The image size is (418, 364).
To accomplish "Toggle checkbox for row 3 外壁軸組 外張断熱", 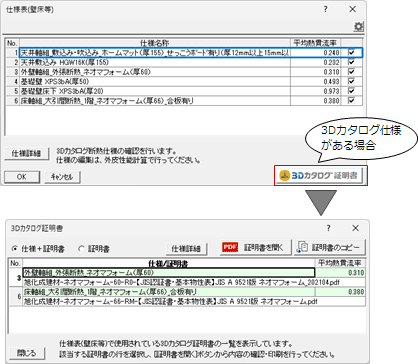I will tap(351, 72).
